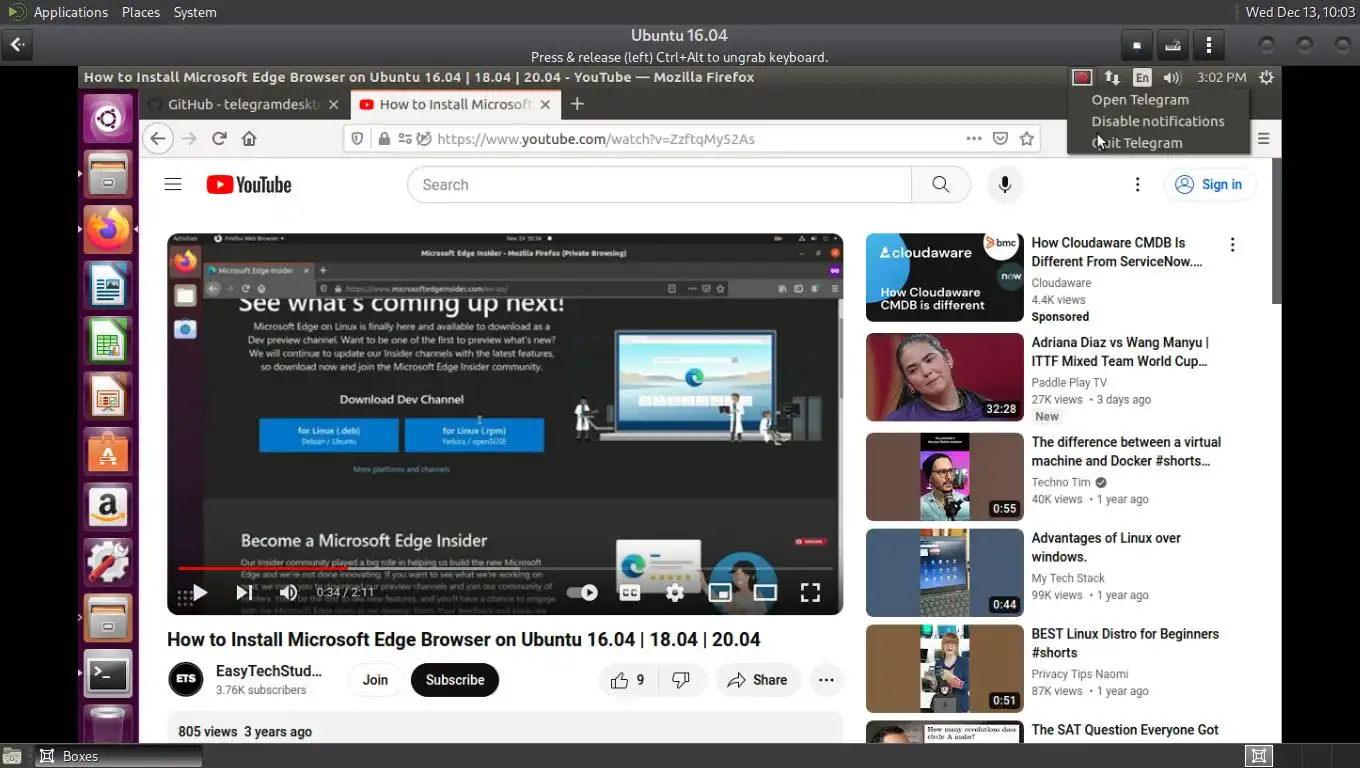Open more actions under video
Screen dimensions: 1360x768
click(826, 680)
